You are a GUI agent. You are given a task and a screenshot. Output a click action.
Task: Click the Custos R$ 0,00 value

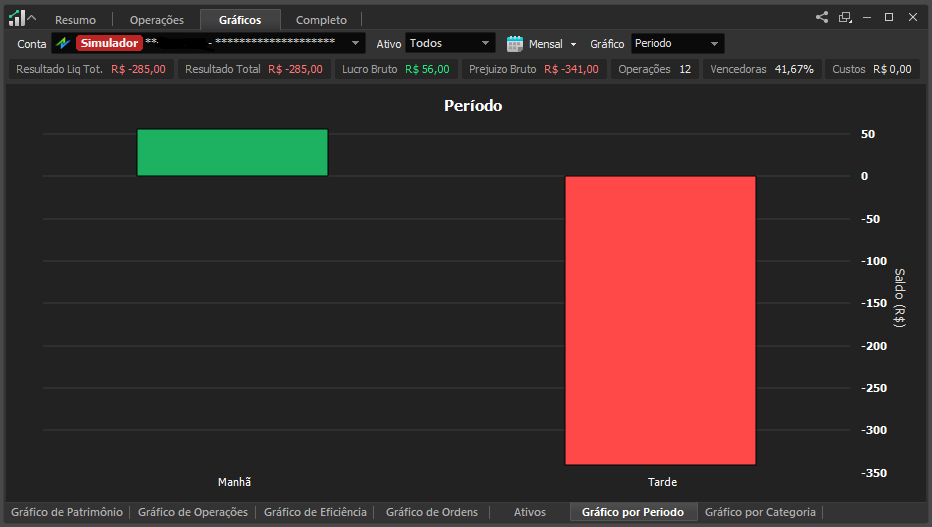point(892,69)
